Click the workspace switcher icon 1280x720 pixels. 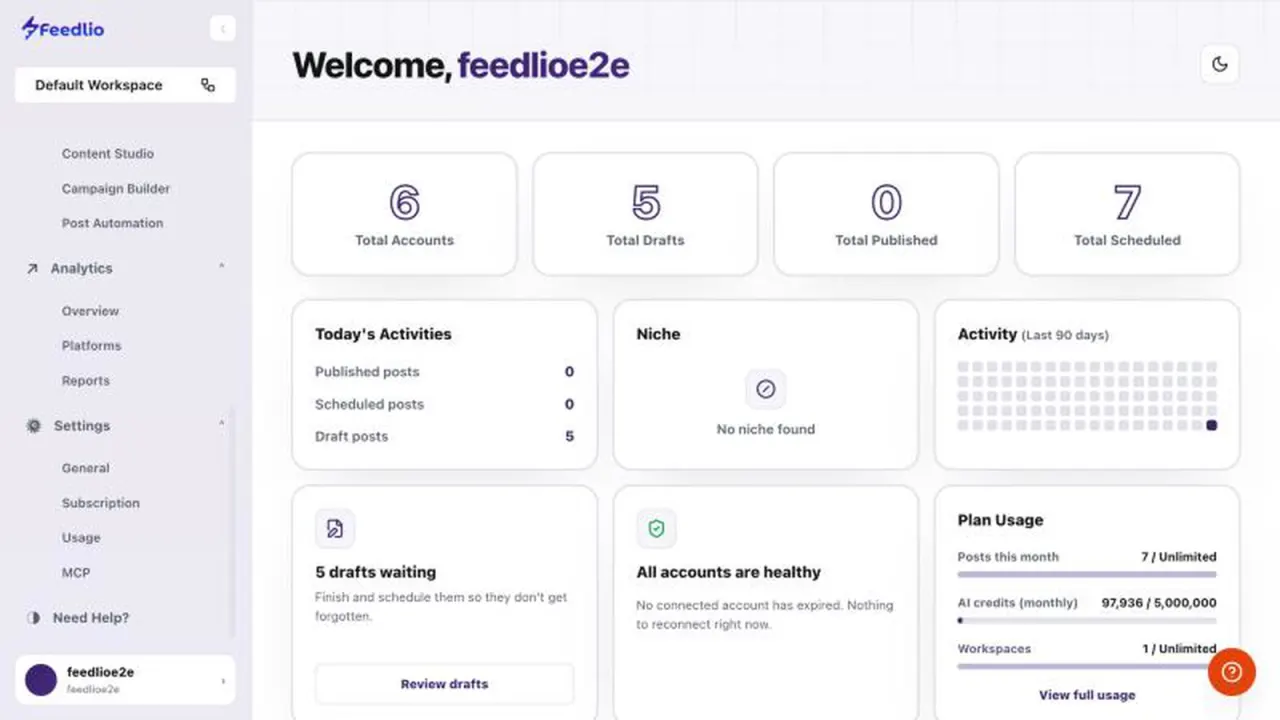tap(208, 85)
